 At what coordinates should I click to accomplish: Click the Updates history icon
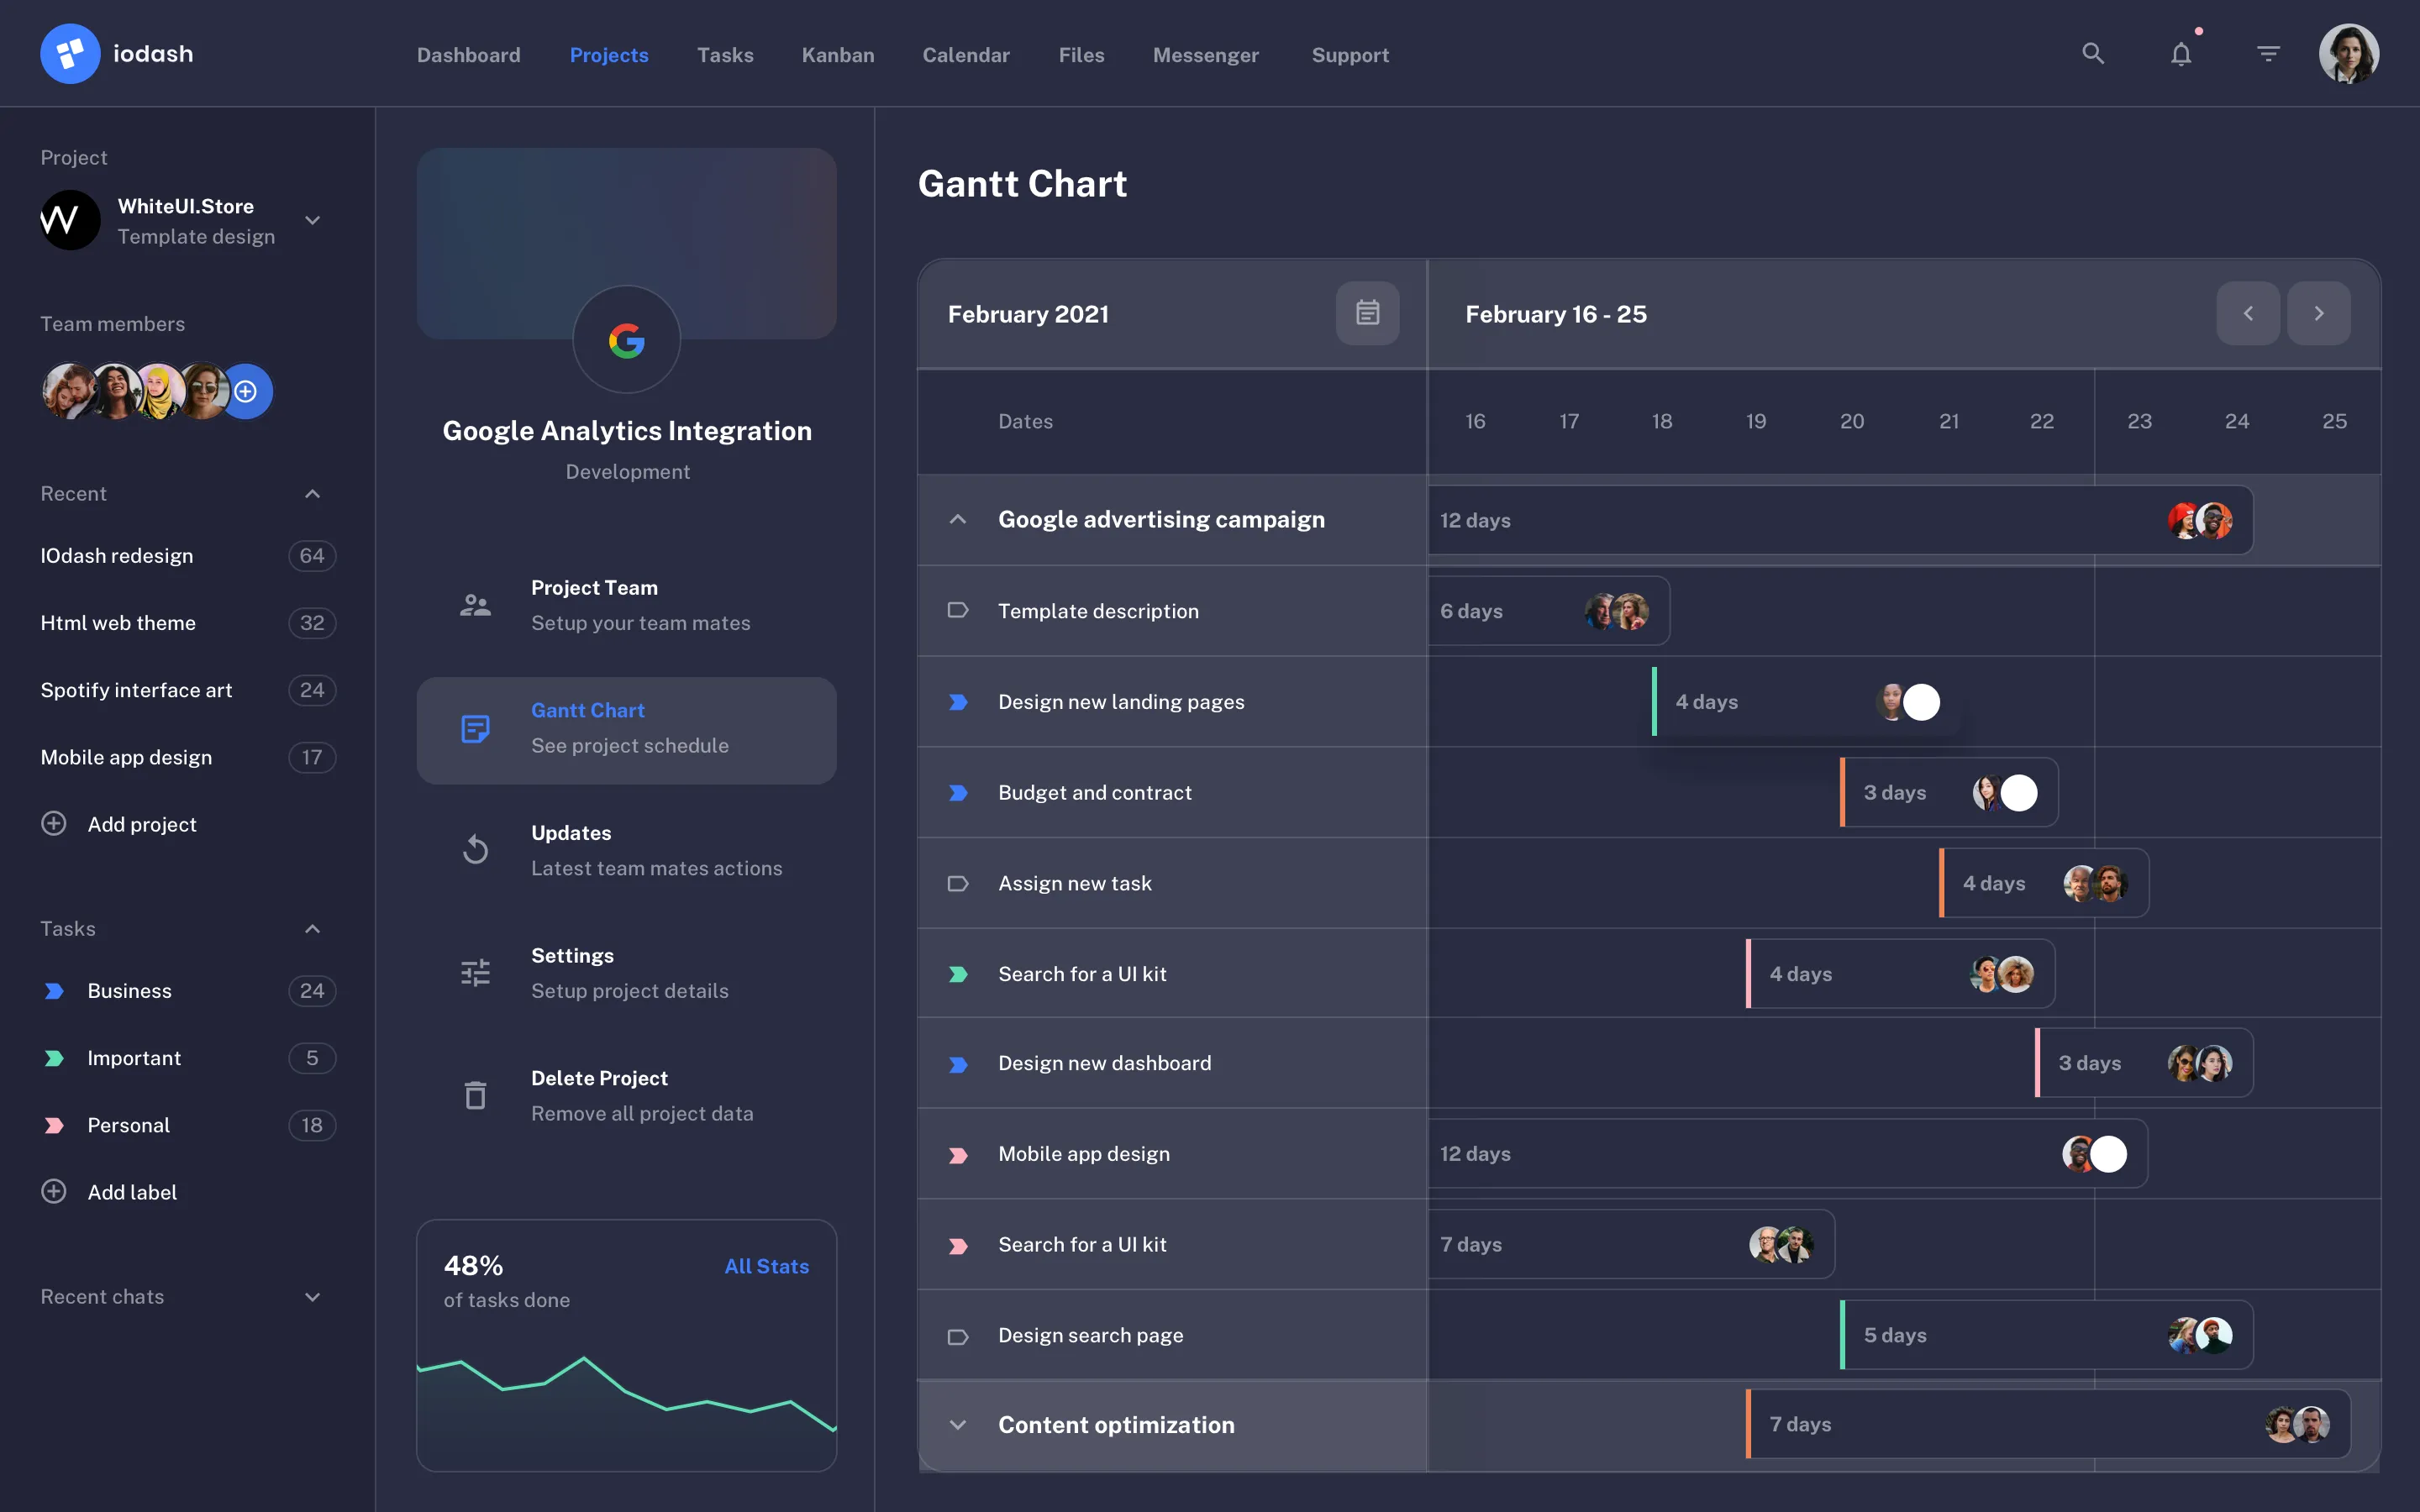tap(475, 849)
